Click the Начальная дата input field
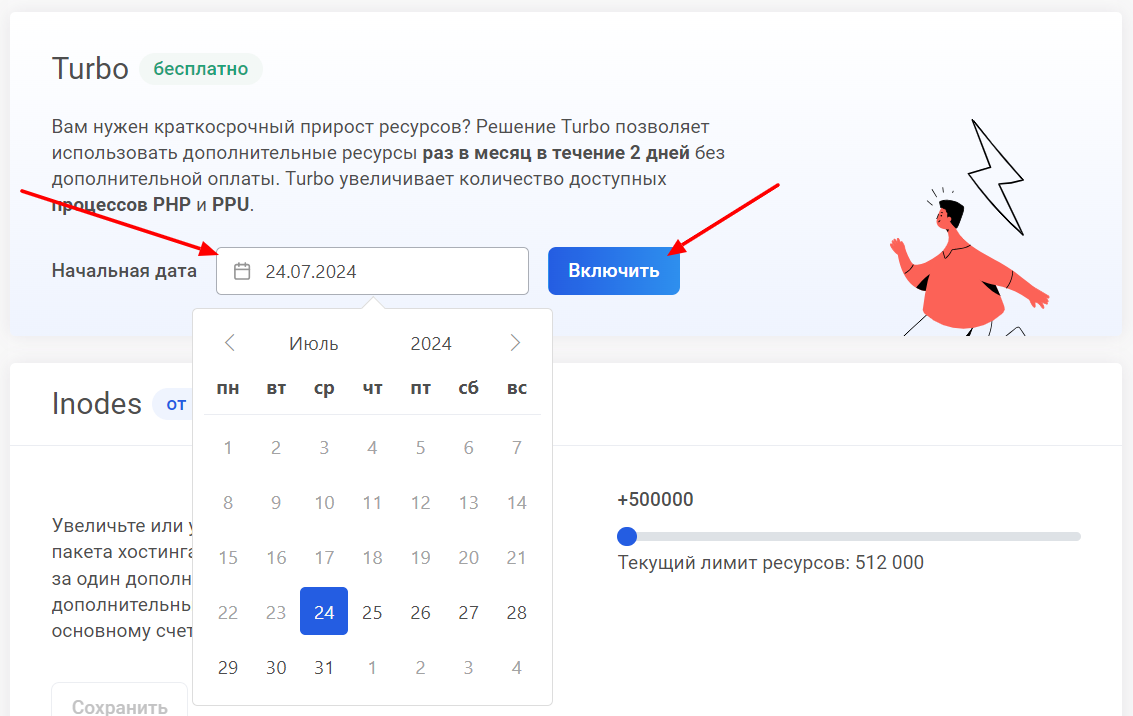Screen dimensions: 1133x716 point(390,271)
